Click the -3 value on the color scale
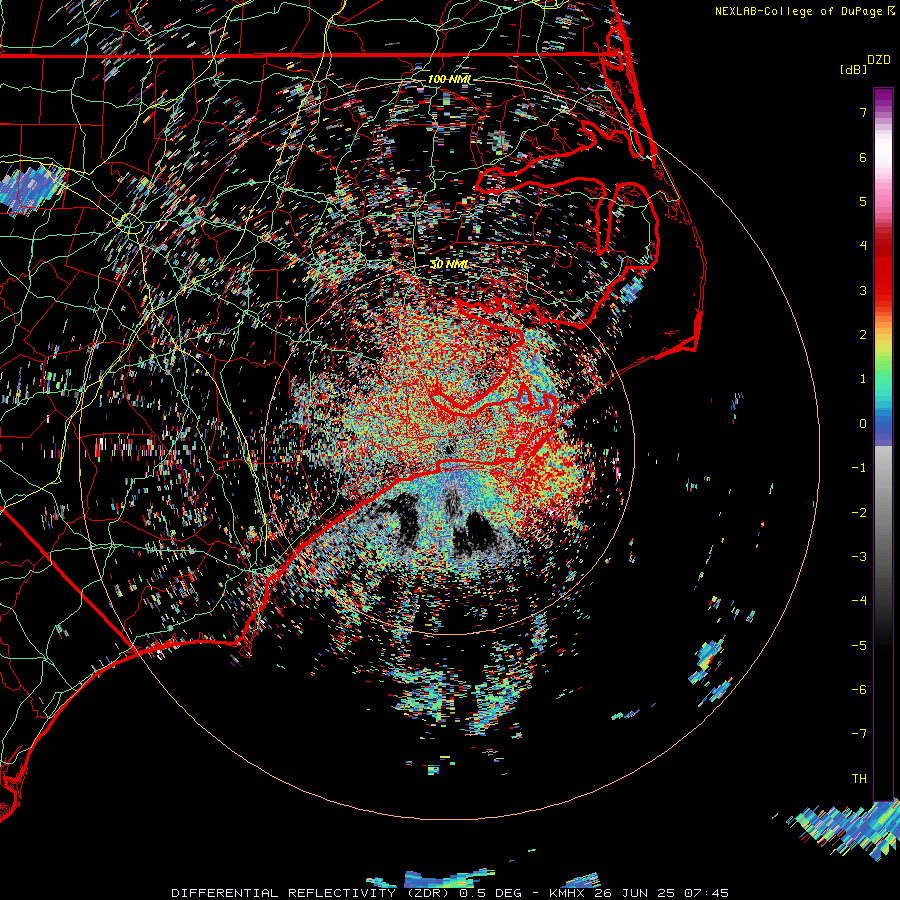This screenshot has width=900, height=900. pos(859,557)
